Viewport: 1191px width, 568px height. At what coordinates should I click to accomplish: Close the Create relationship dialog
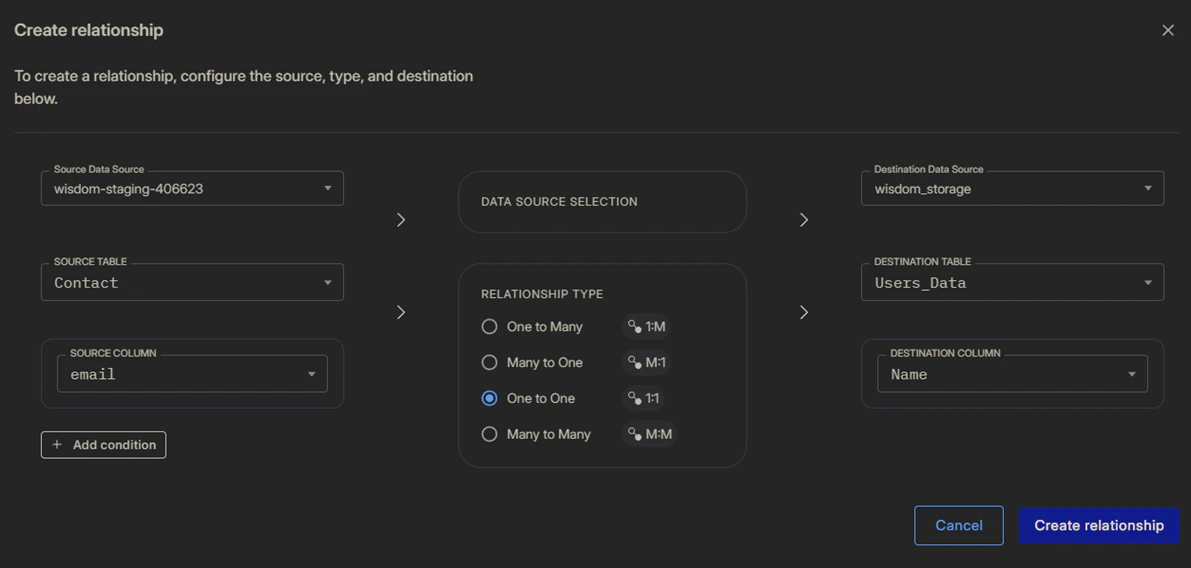coord(1167,30)
